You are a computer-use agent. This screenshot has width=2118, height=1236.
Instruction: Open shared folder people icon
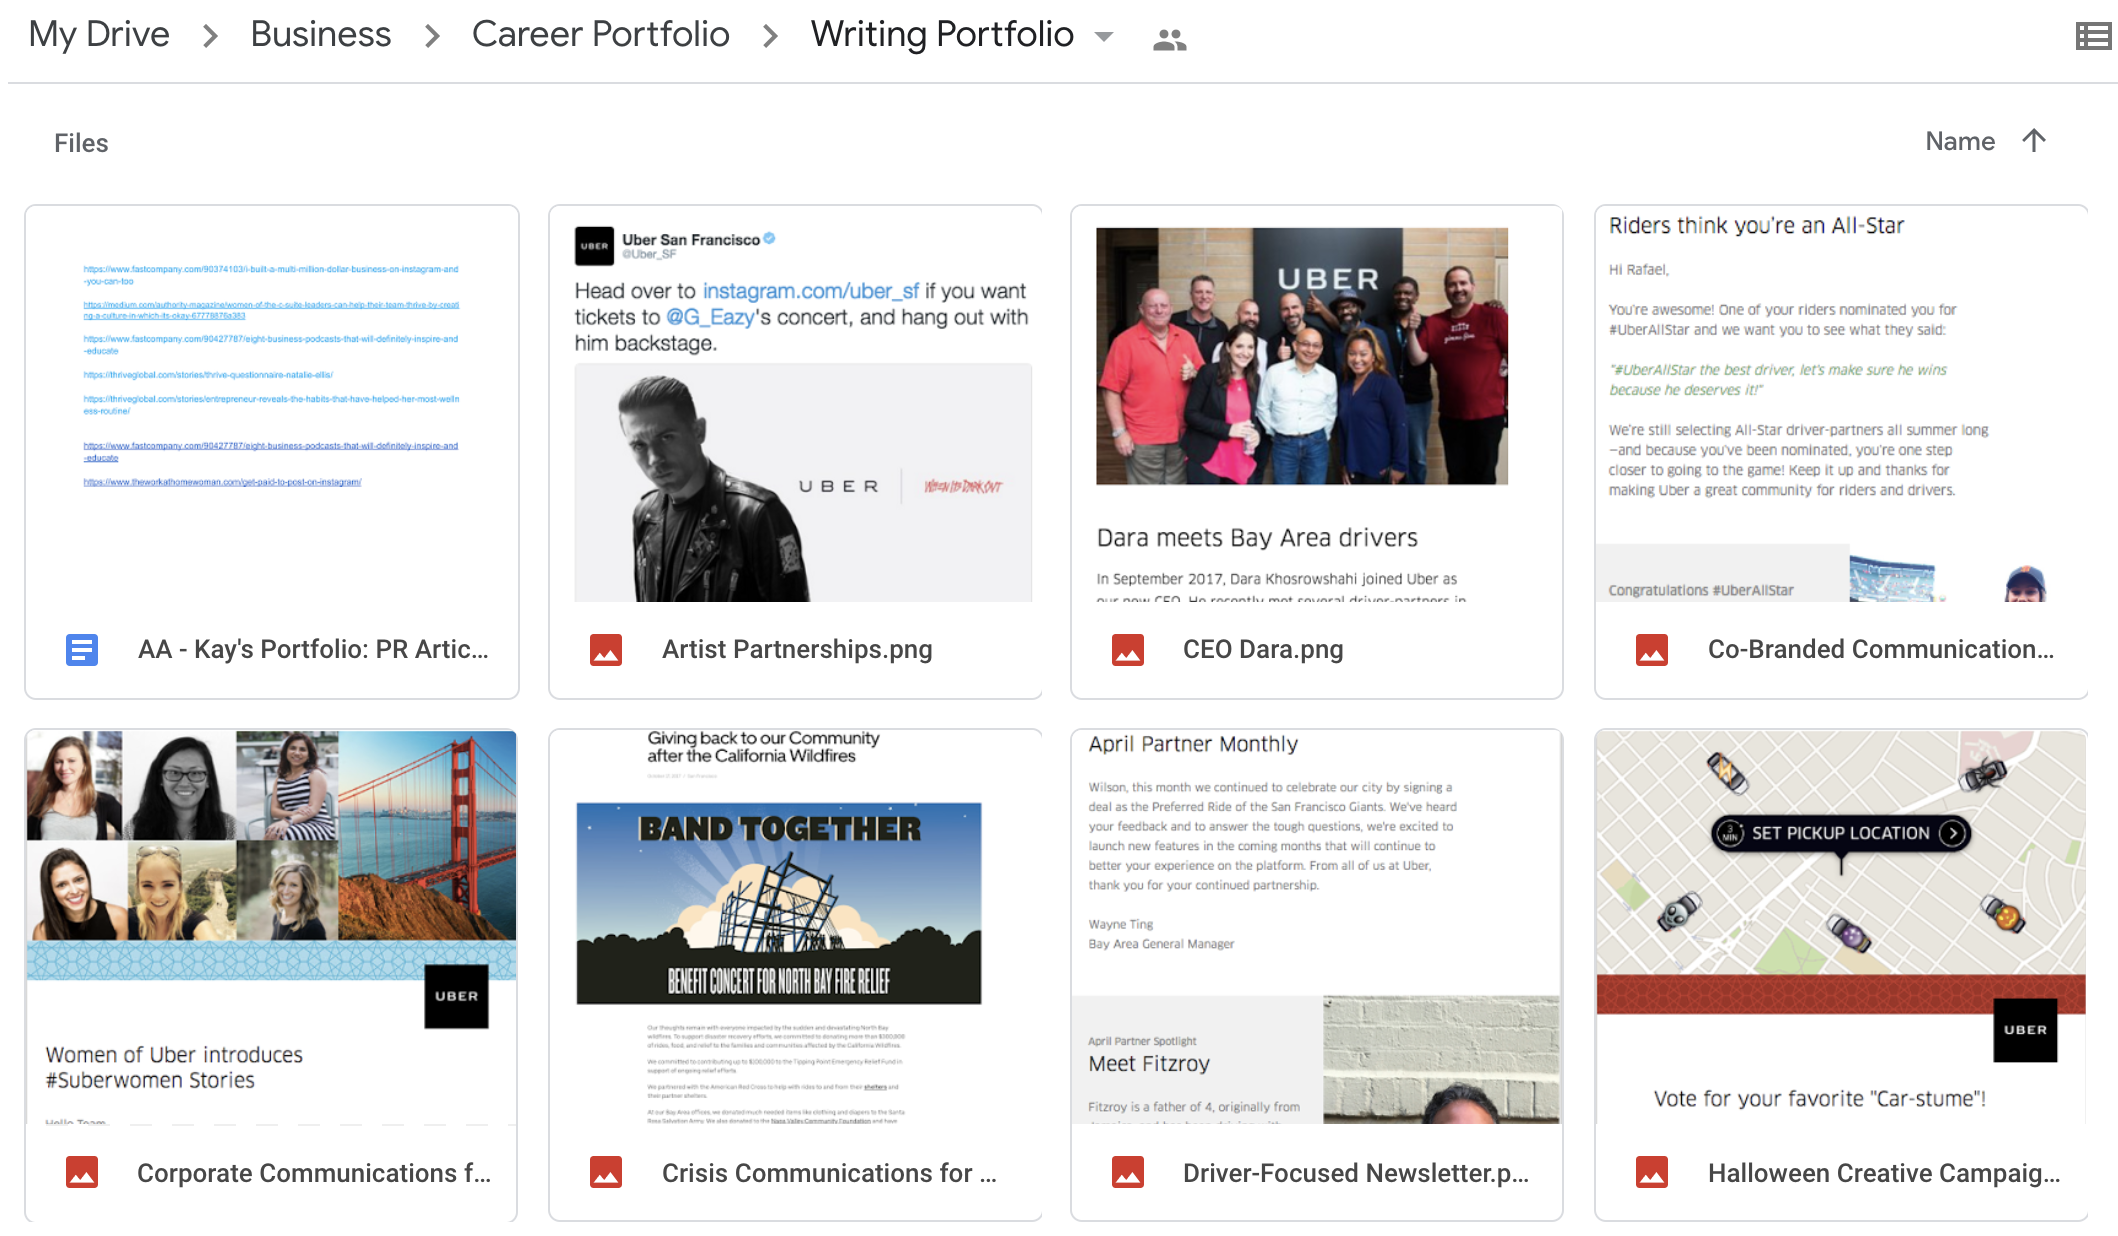(x=1169, y=40)
